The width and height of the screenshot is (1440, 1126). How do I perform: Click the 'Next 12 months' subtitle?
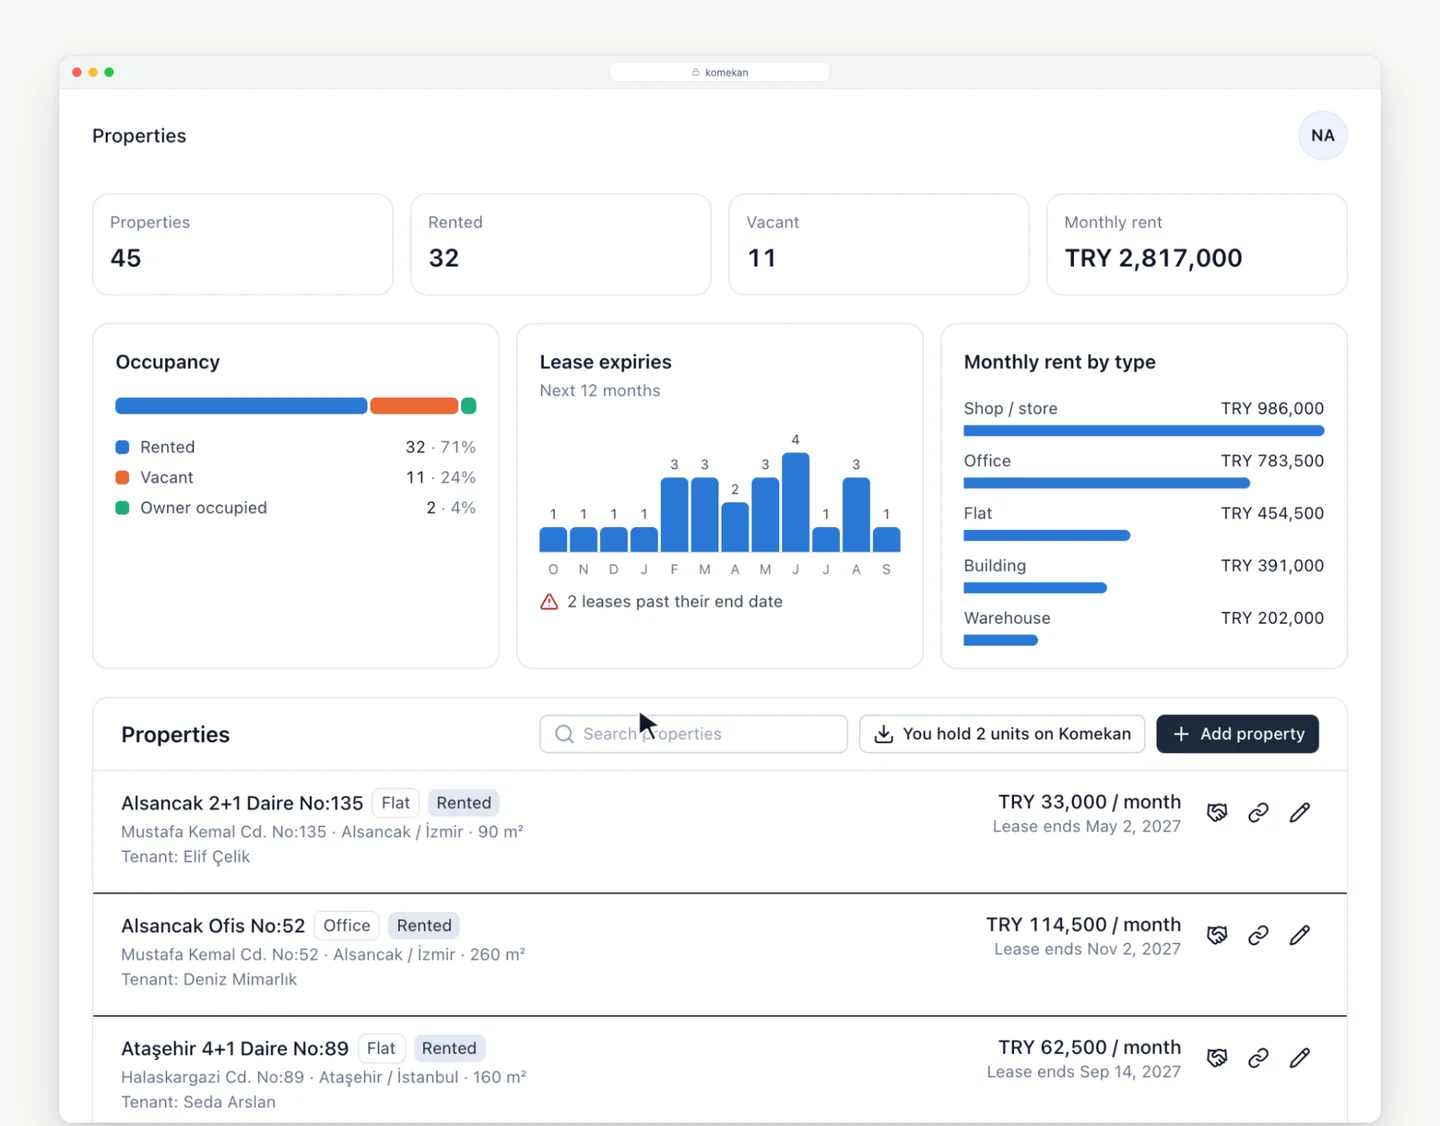coord(600,391)
